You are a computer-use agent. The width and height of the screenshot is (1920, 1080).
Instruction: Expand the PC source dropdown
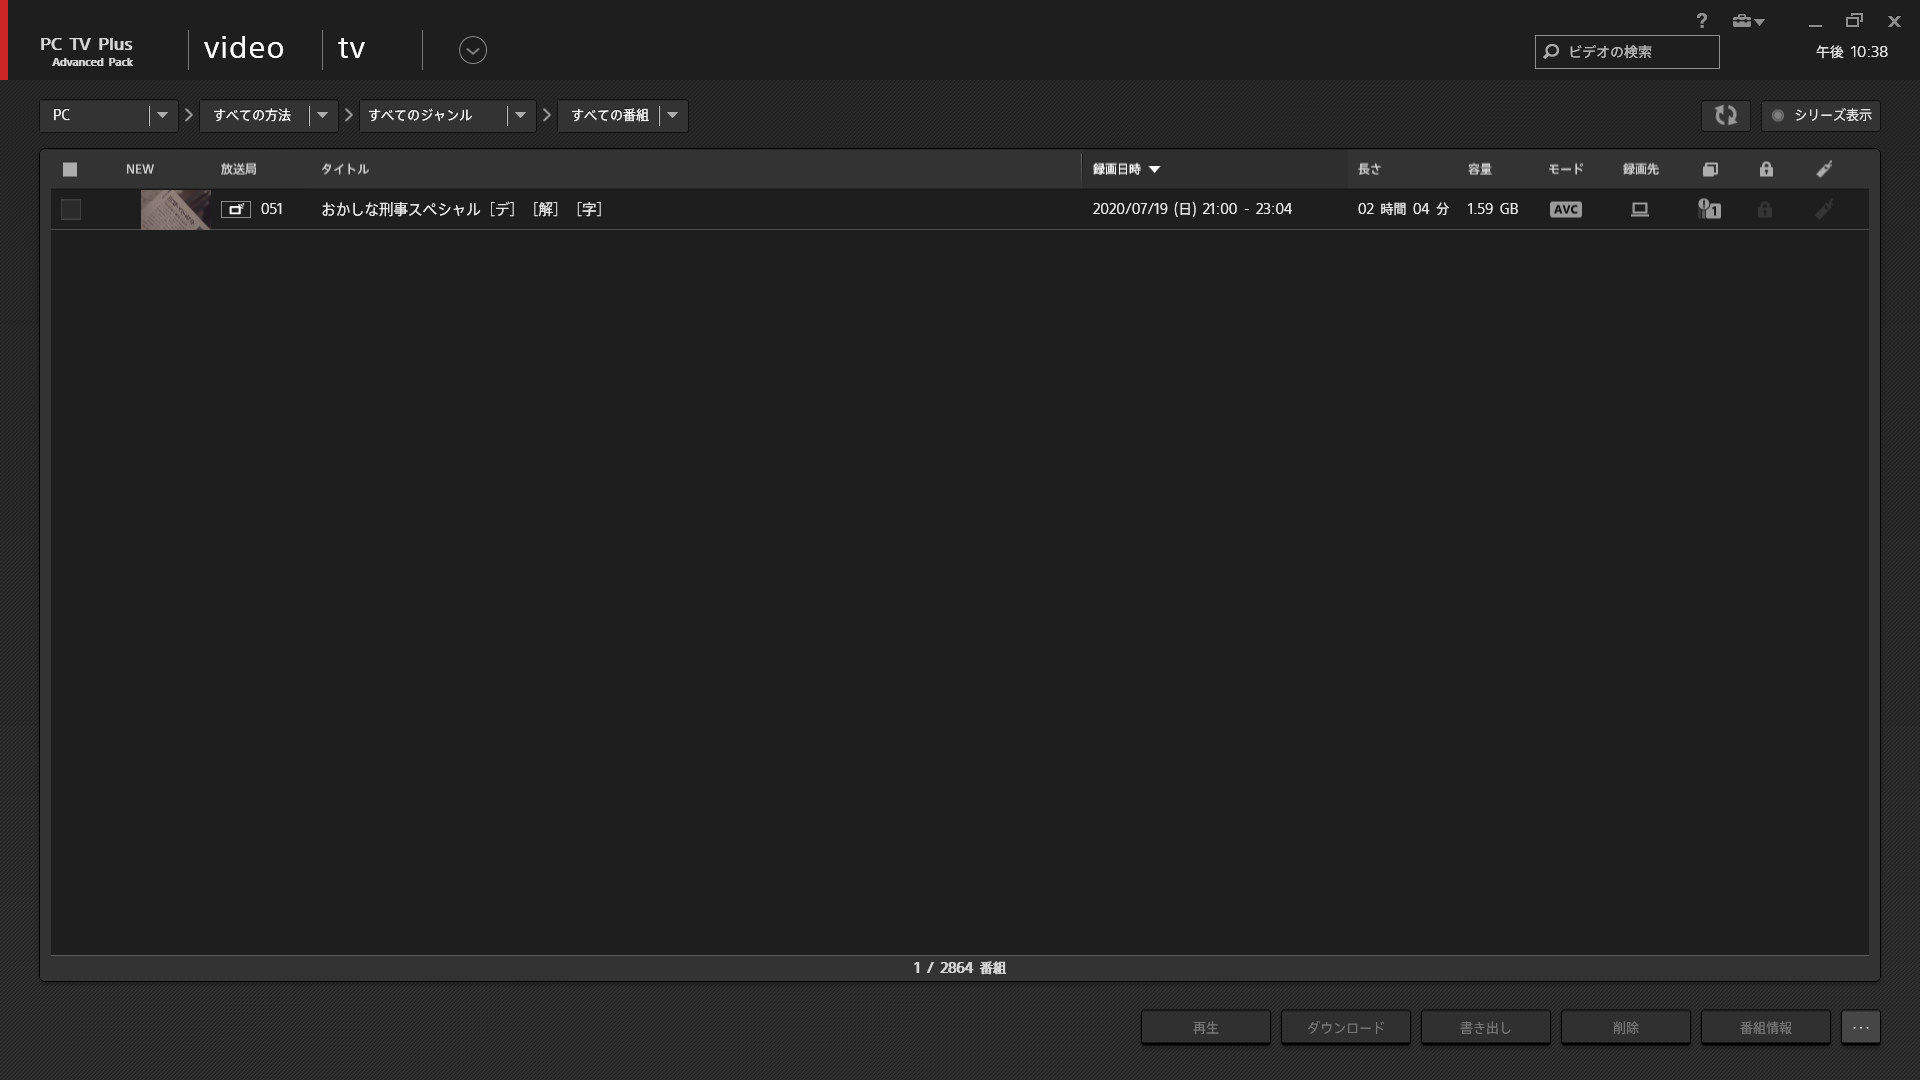point(162,115)
